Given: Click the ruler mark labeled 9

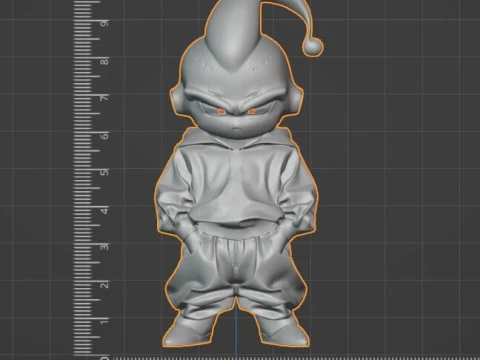Looking at the screenshot, I should click(105, 24).
